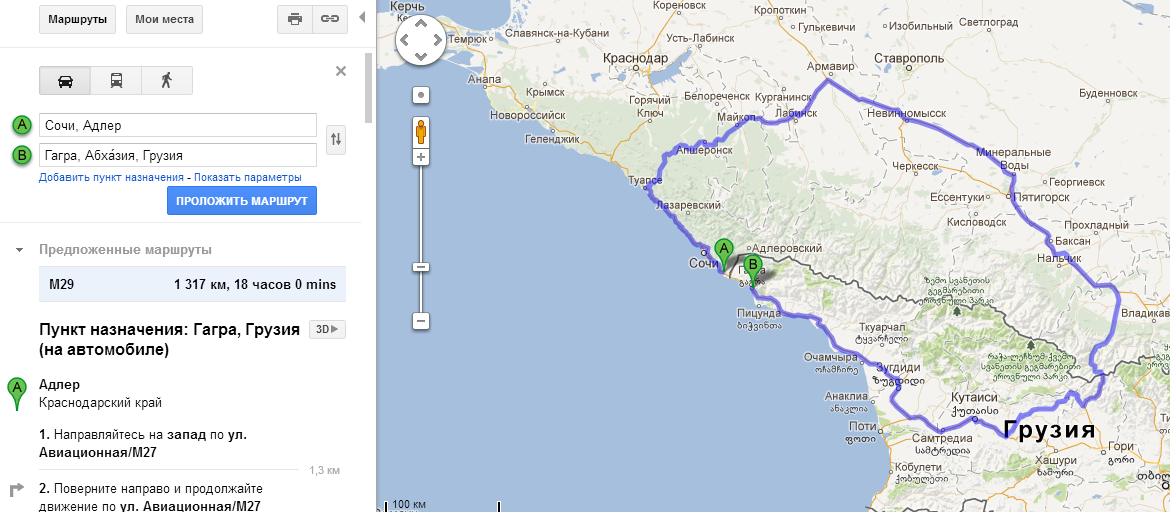Screen dimensions: 1170x512
Task: Click ПРОЛОЖИТЬ МАРШРУТ button
Action: point(242,201)
